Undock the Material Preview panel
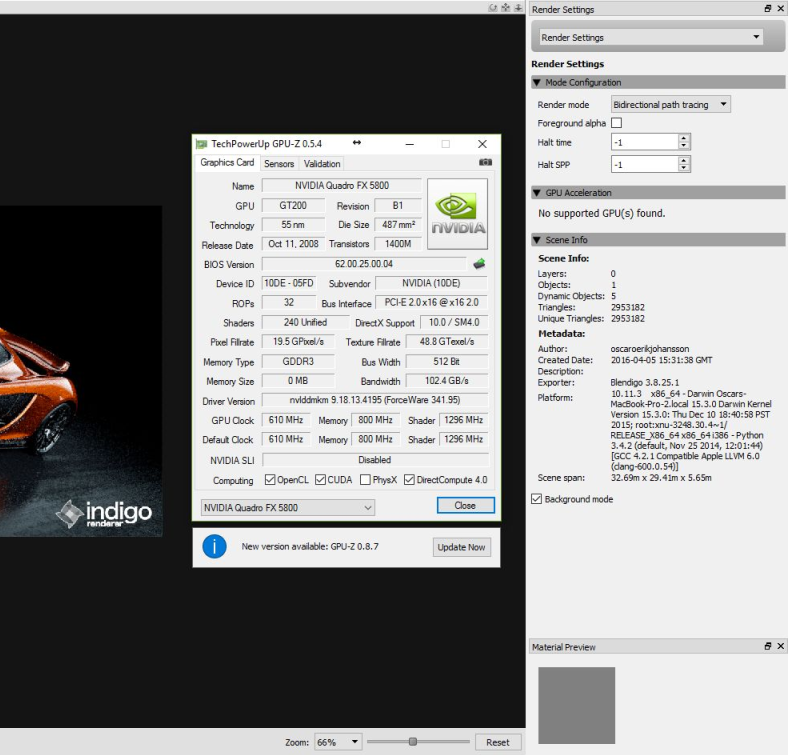This screenshot has height=755, width=788. 768,647
